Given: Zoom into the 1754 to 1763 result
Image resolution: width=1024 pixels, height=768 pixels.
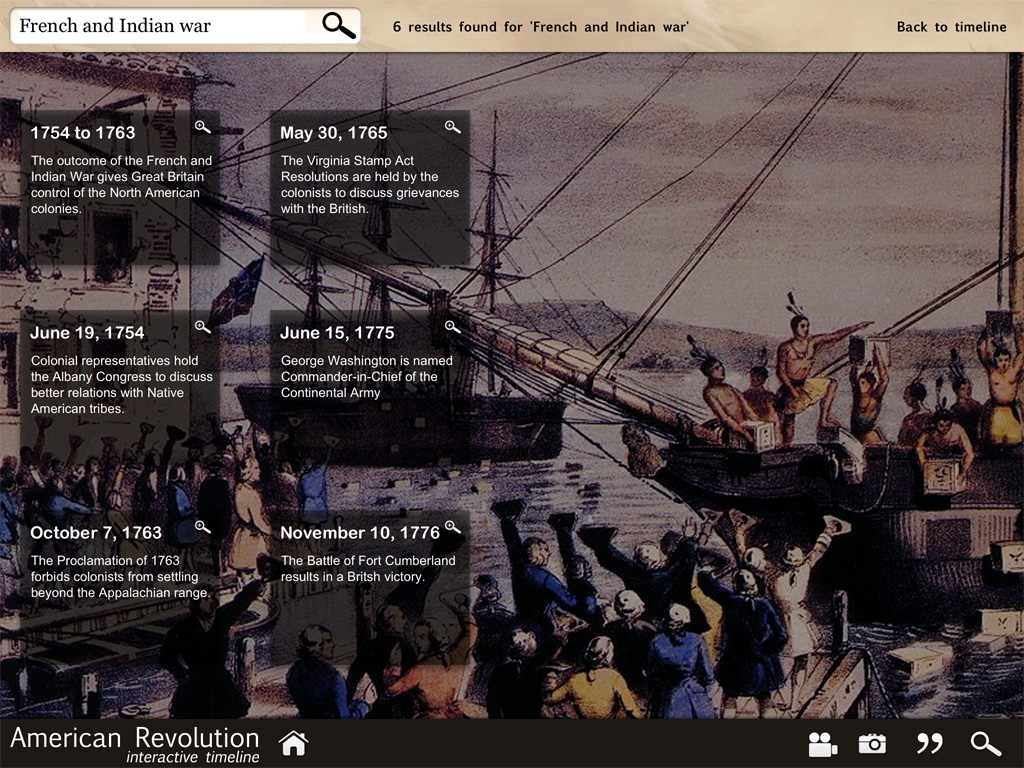Looking at the screenshot, I should coord(202,127).
